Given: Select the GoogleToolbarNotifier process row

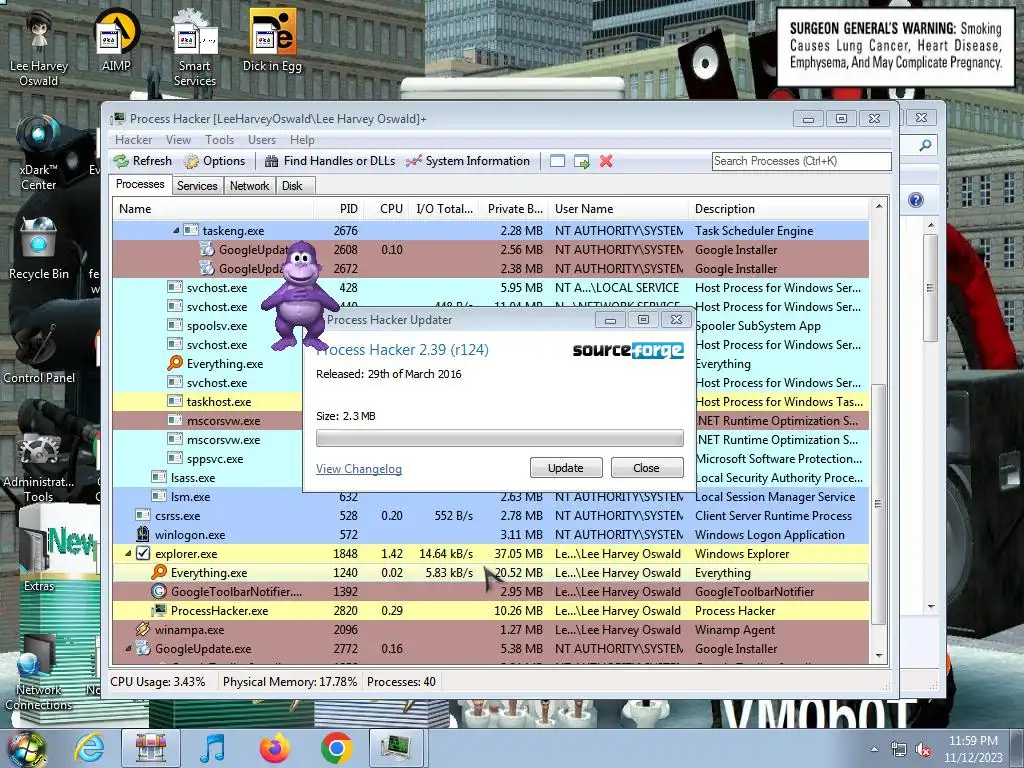Looking at the screenshot, I should pyautogui.click(x=491, y=592).
